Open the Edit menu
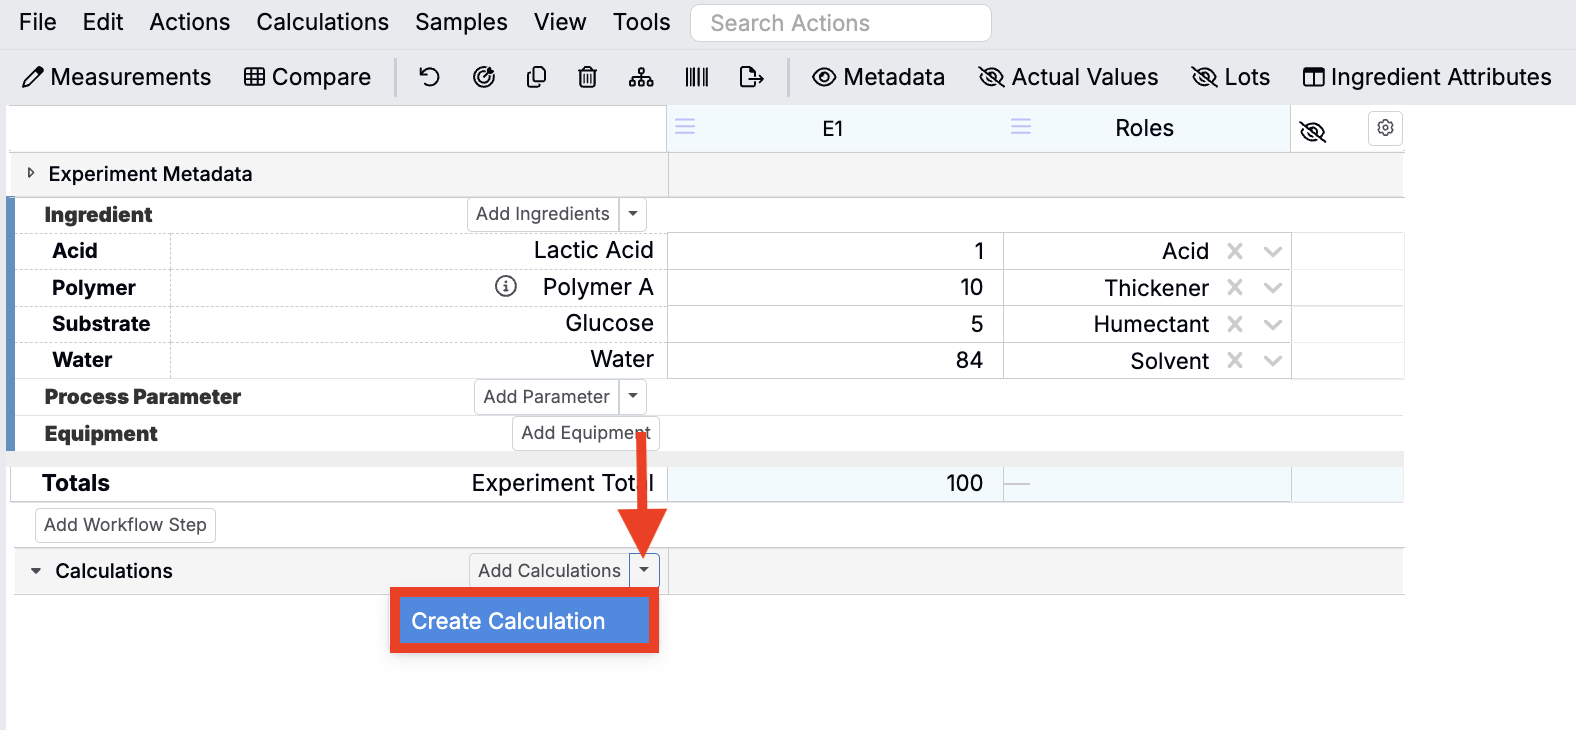This screenshot has height=730, width=1576. click(x=103, y=22)
